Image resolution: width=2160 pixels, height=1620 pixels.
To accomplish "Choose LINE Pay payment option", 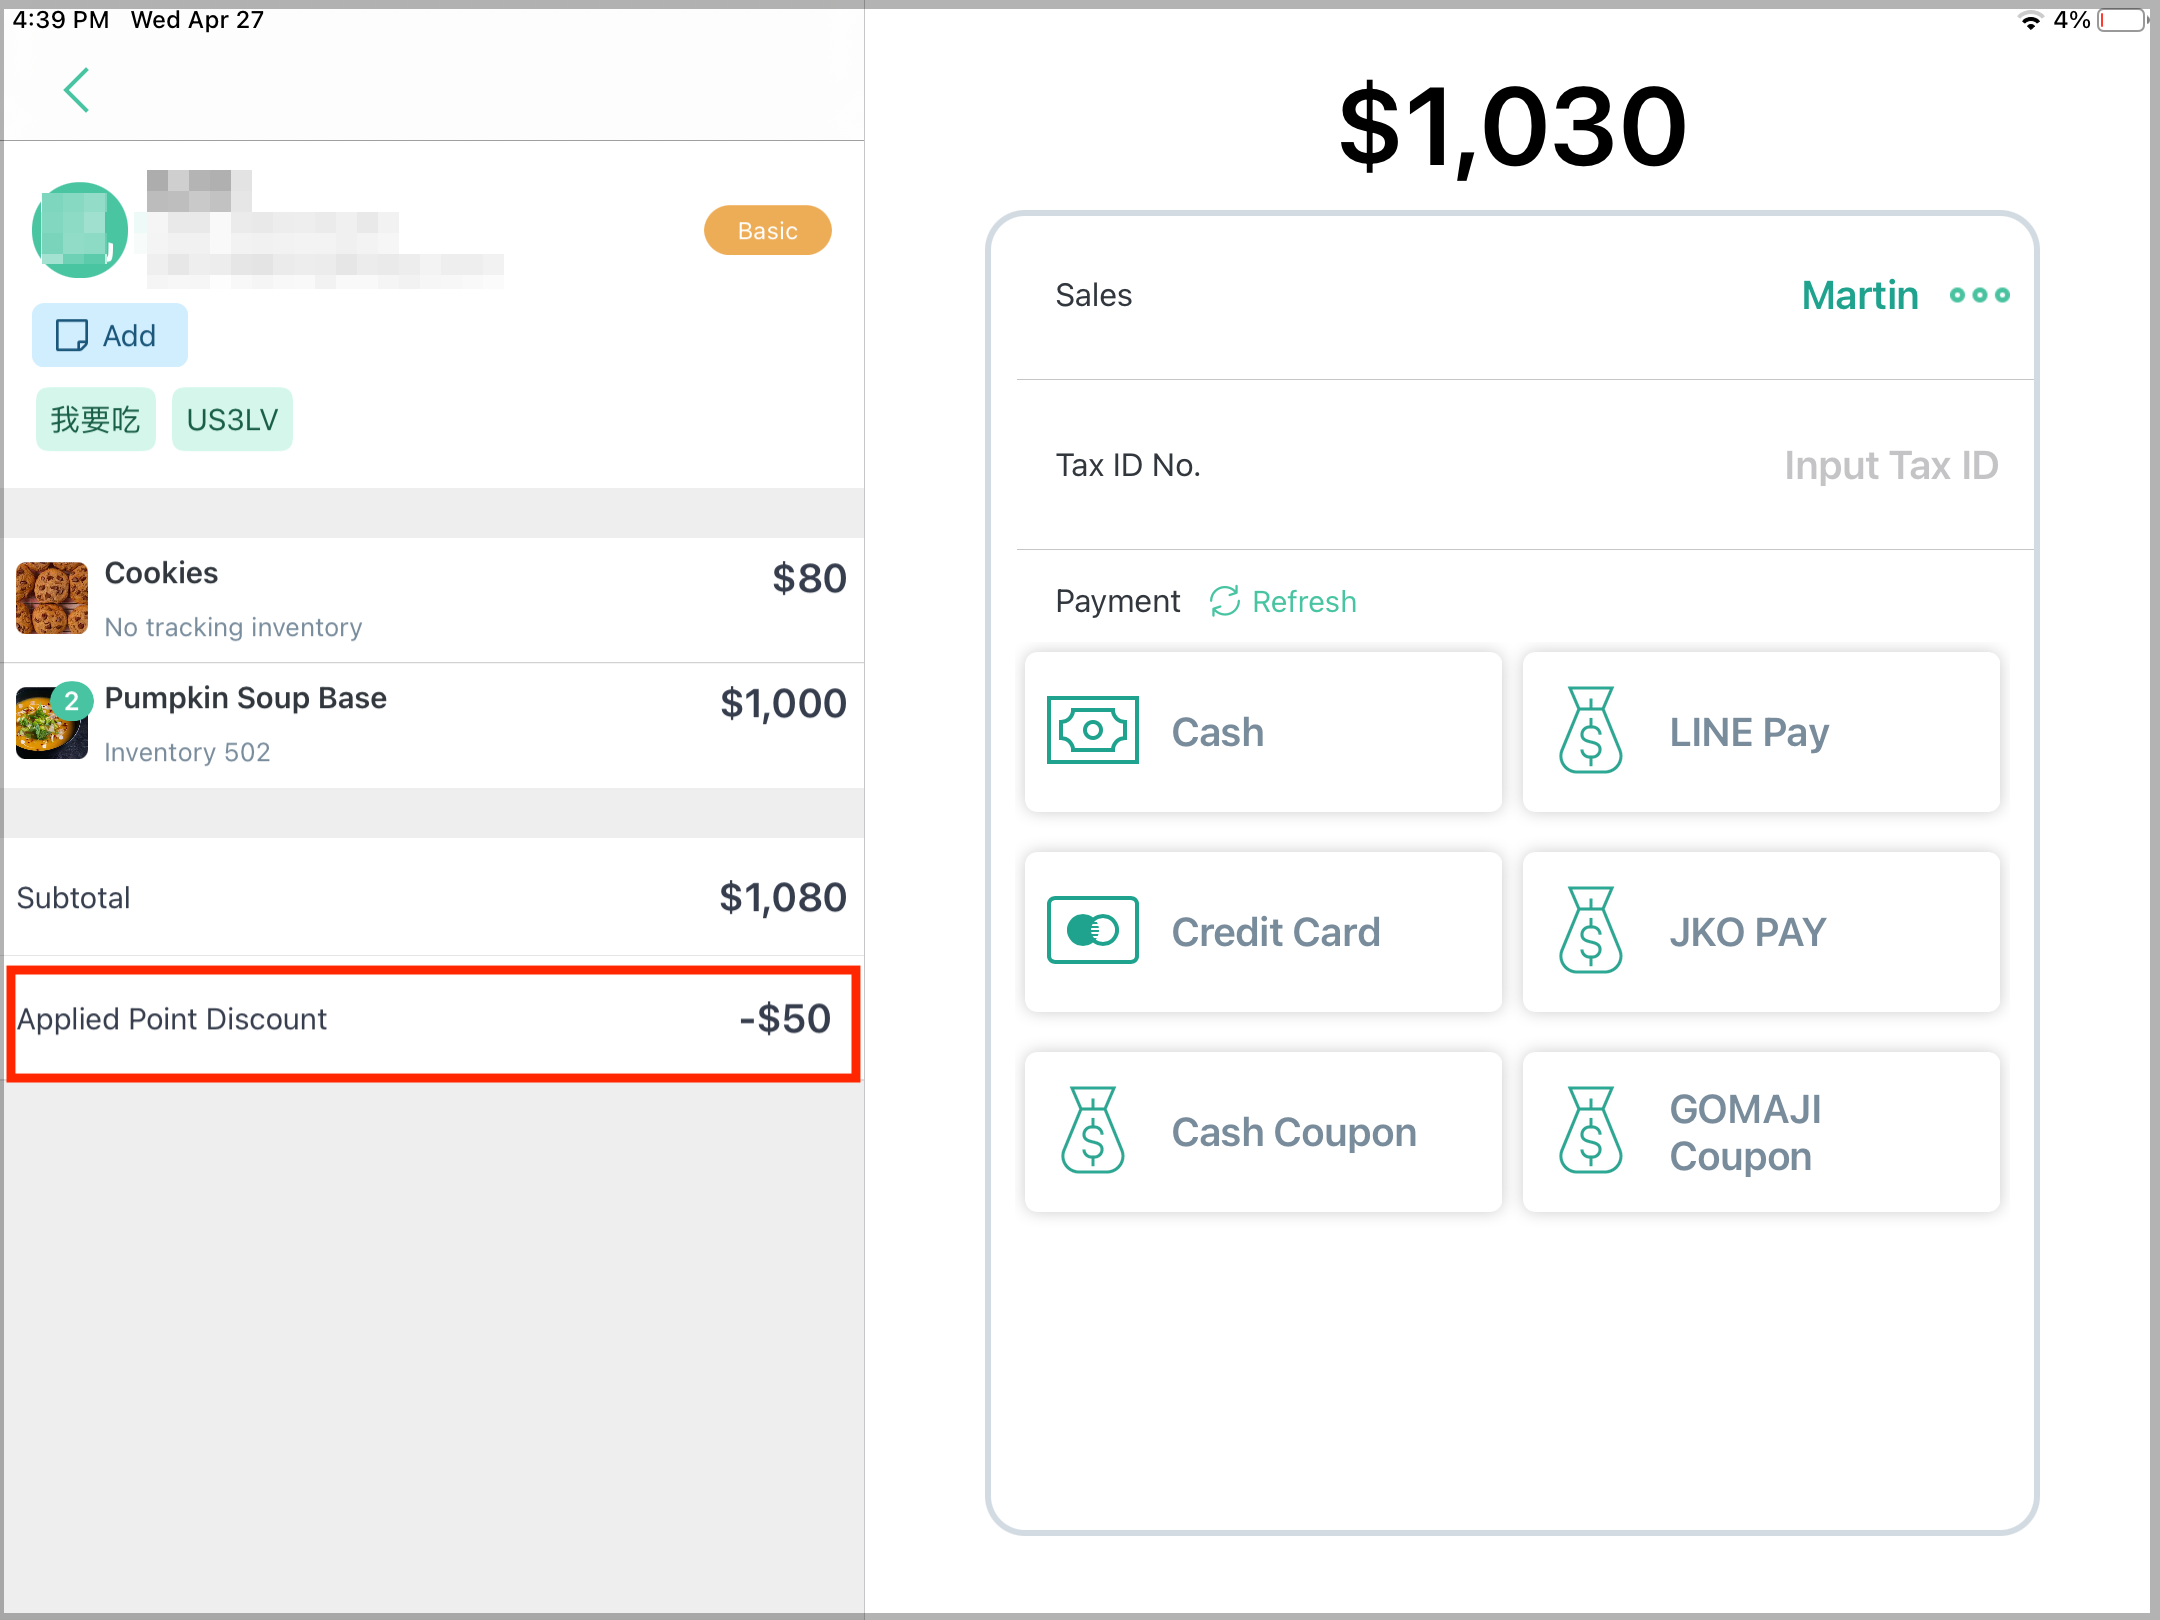I will point(1761,732).
